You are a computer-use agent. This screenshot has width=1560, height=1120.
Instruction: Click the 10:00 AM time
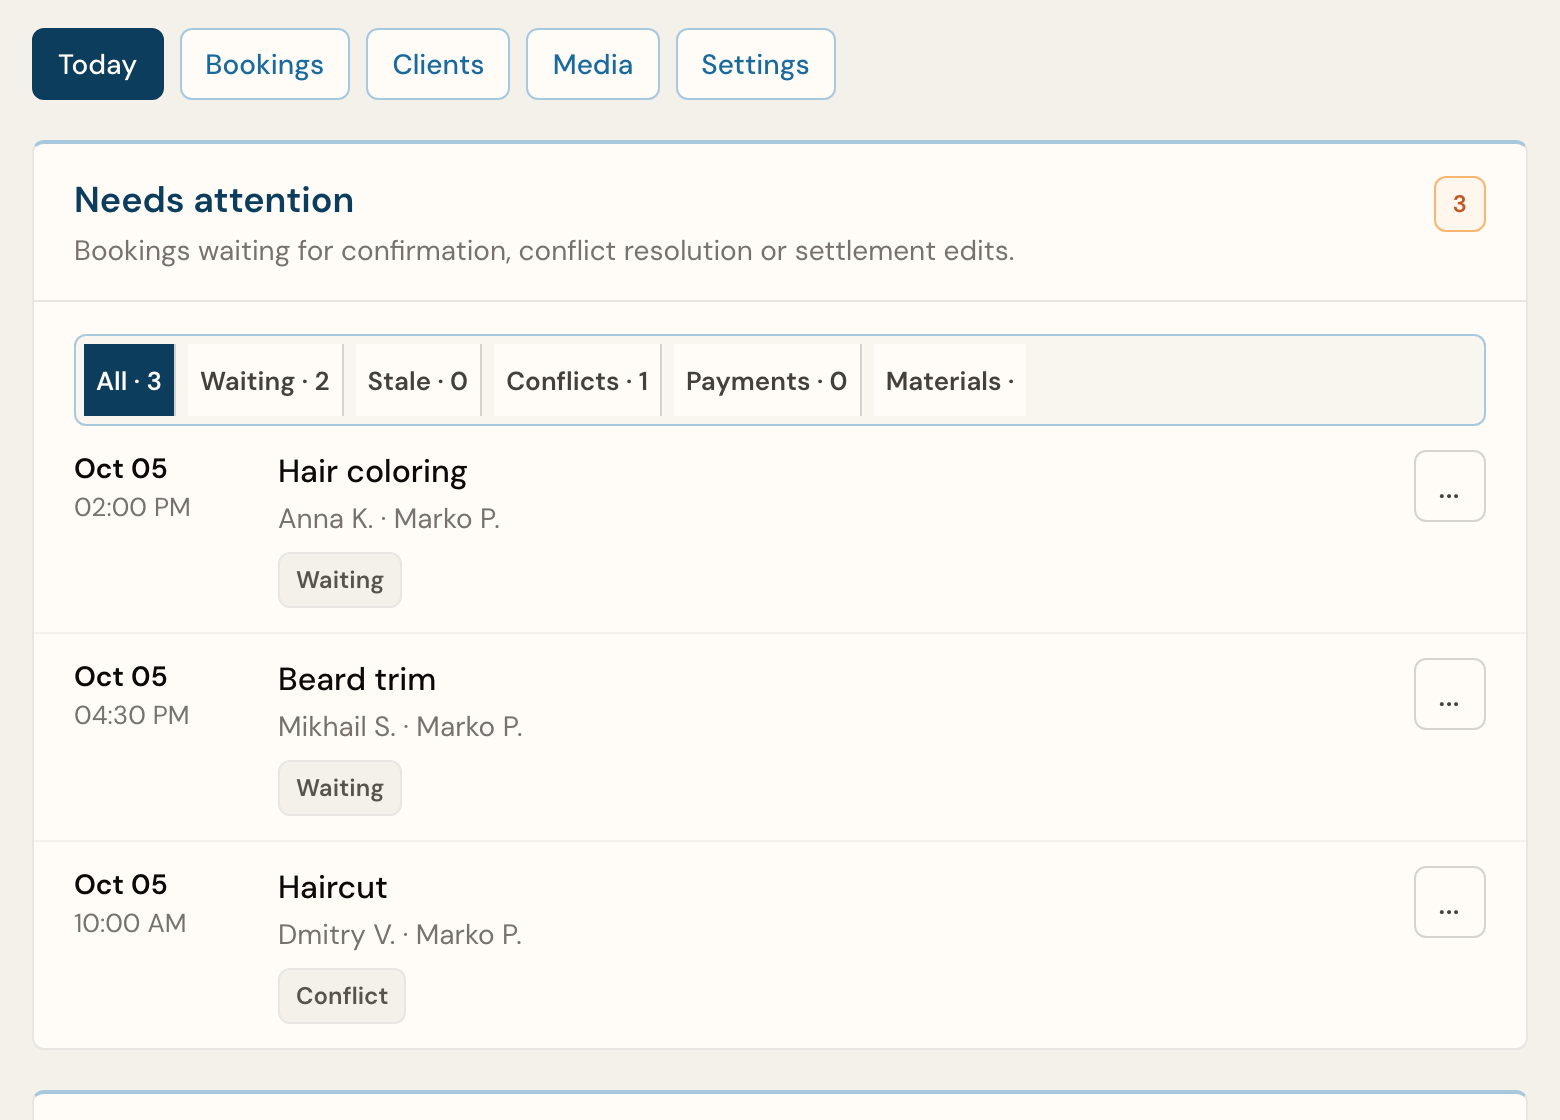[130, 923]
